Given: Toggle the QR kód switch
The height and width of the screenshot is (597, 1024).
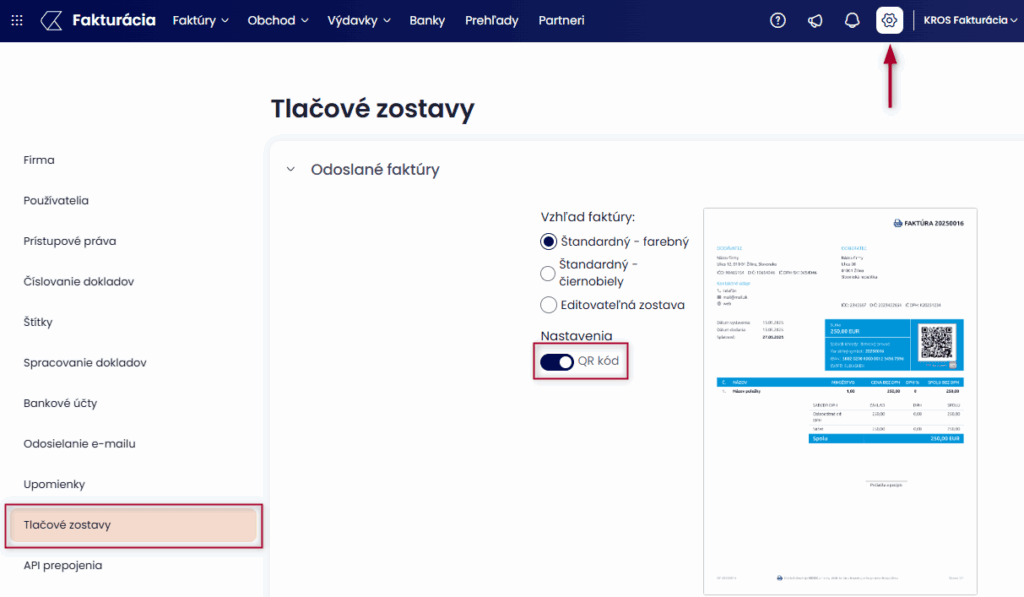Looking at the screenshot, I should click(x=557, y=361).
